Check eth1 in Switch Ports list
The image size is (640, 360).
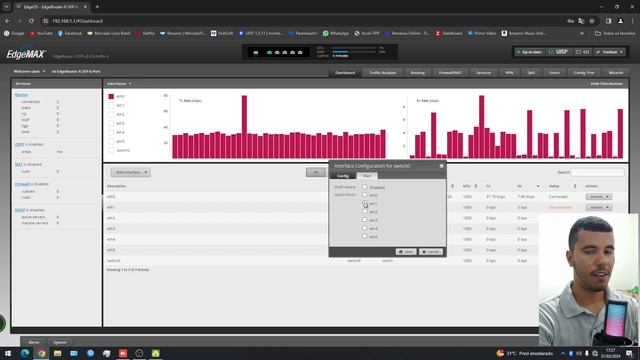pyautogui.click(x=364, y=203)
